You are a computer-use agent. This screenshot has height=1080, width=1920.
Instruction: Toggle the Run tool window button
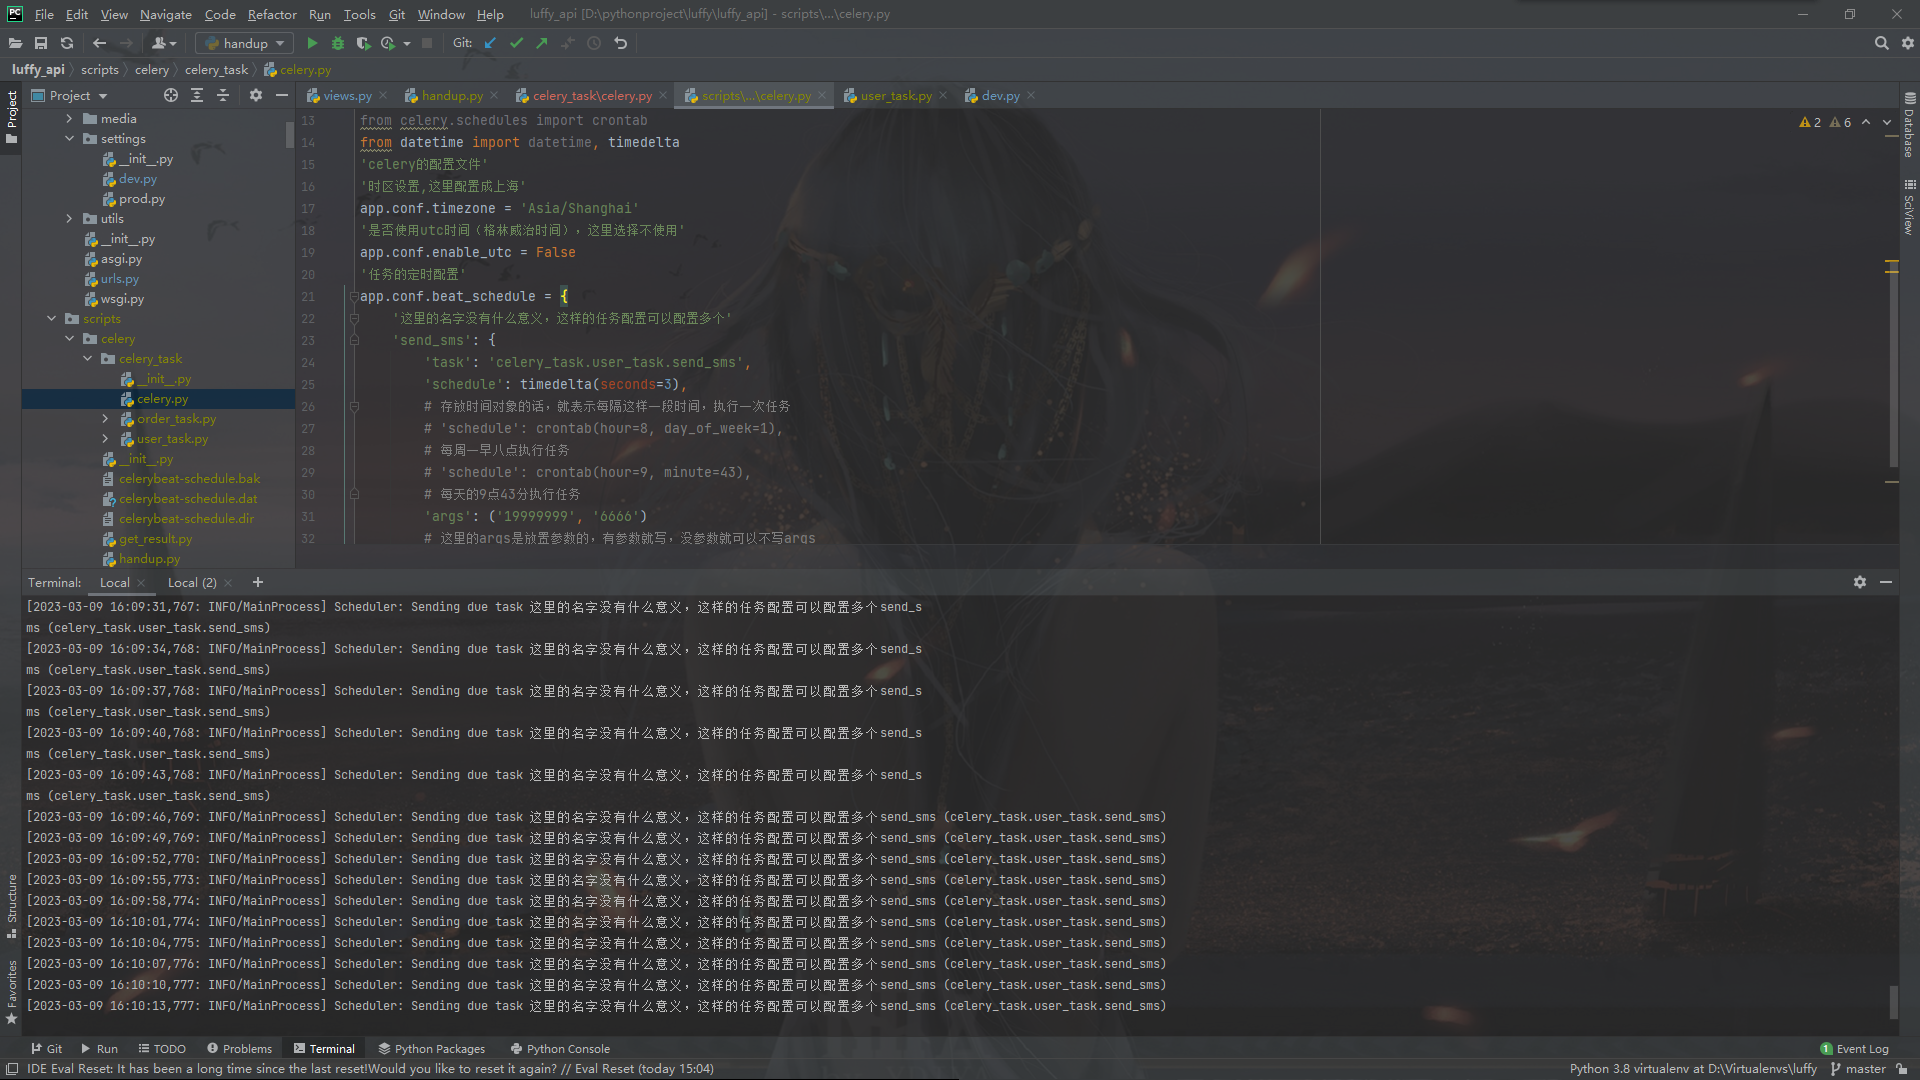coord(99,1048)
